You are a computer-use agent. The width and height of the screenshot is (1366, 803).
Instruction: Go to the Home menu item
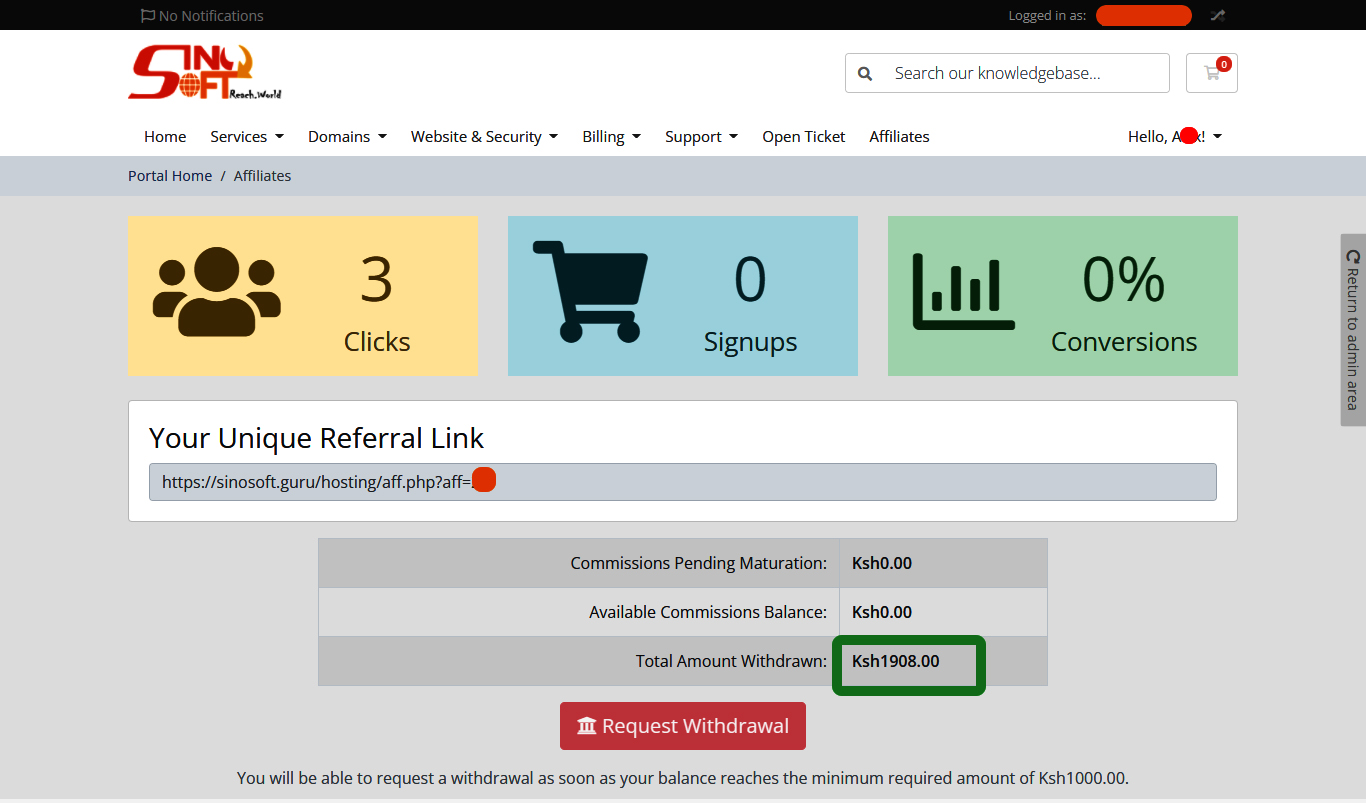[x=165, y=137]
